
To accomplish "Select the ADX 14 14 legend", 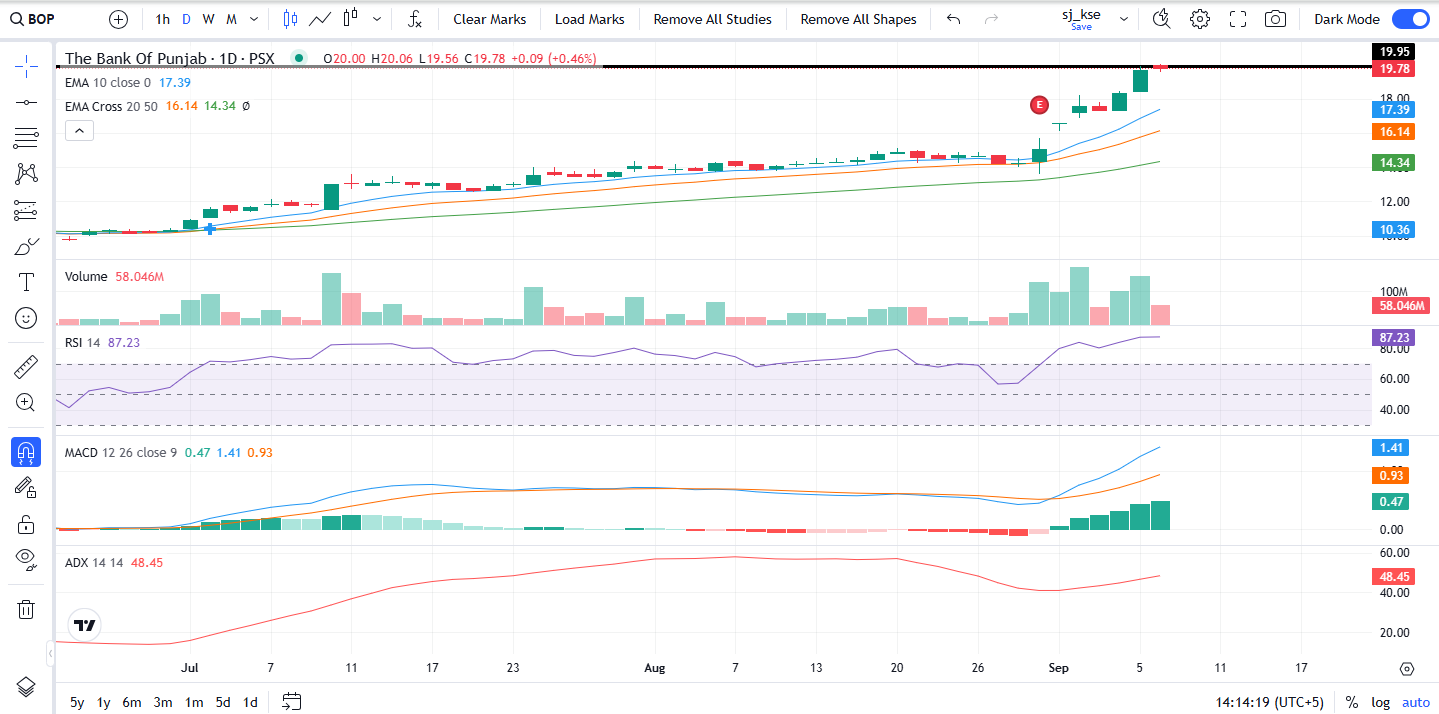I will 94,563.
